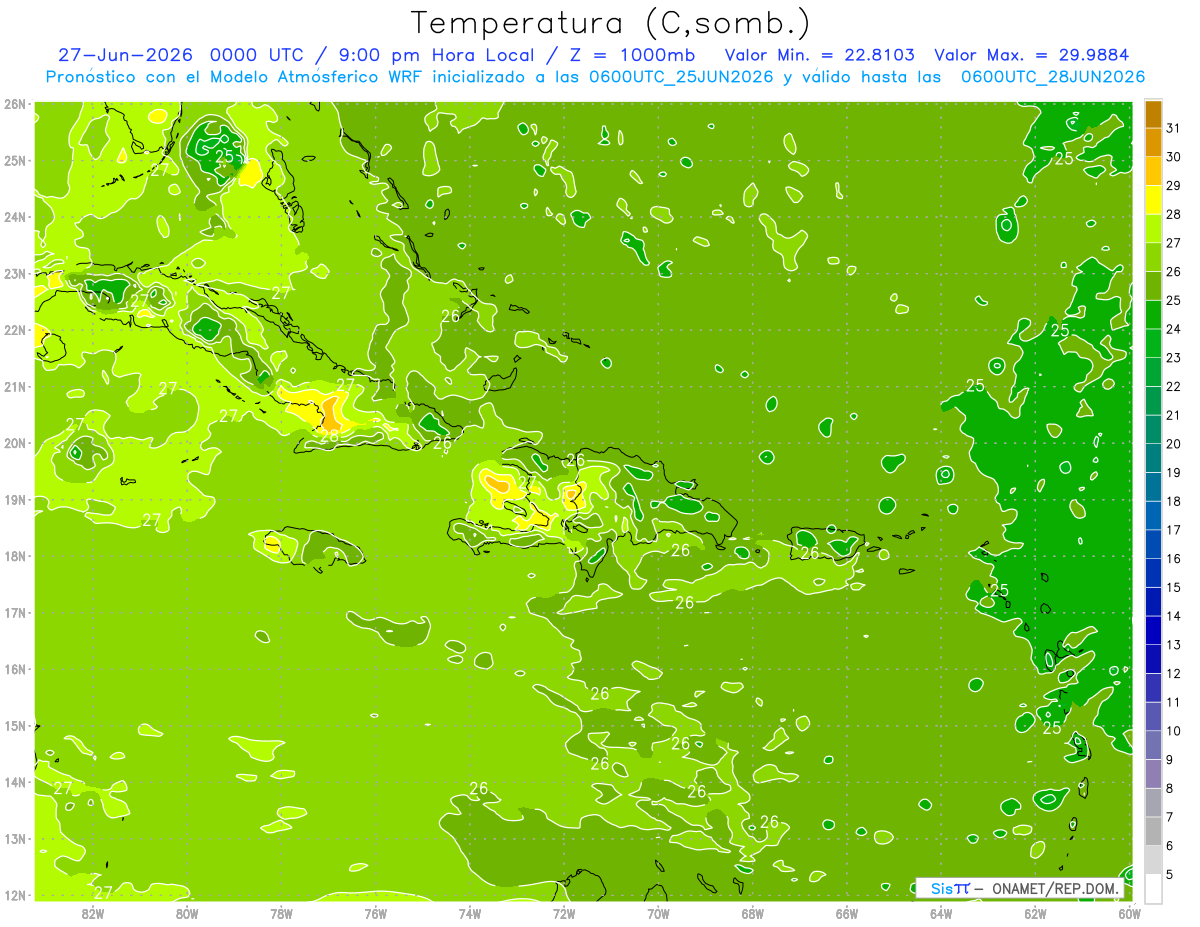Click the "68W" longitude axis label
Image resolution: width=1200 pixels, height=927 pixels.
pos(753,913)
